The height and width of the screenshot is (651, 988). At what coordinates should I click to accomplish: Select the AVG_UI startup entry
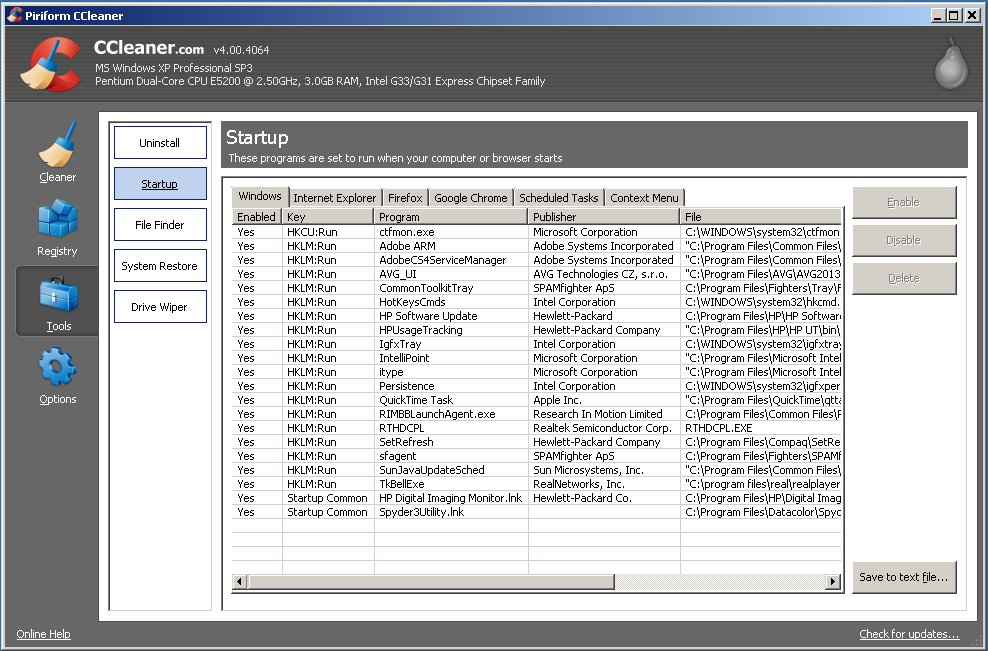[x=537, y=274]
